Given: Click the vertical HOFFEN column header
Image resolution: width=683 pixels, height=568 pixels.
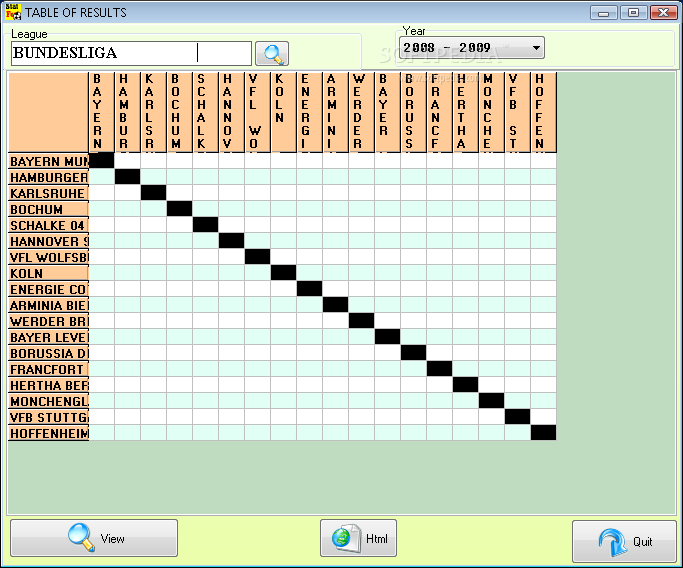Looking at the screenshot, I should tap(543, 112).
